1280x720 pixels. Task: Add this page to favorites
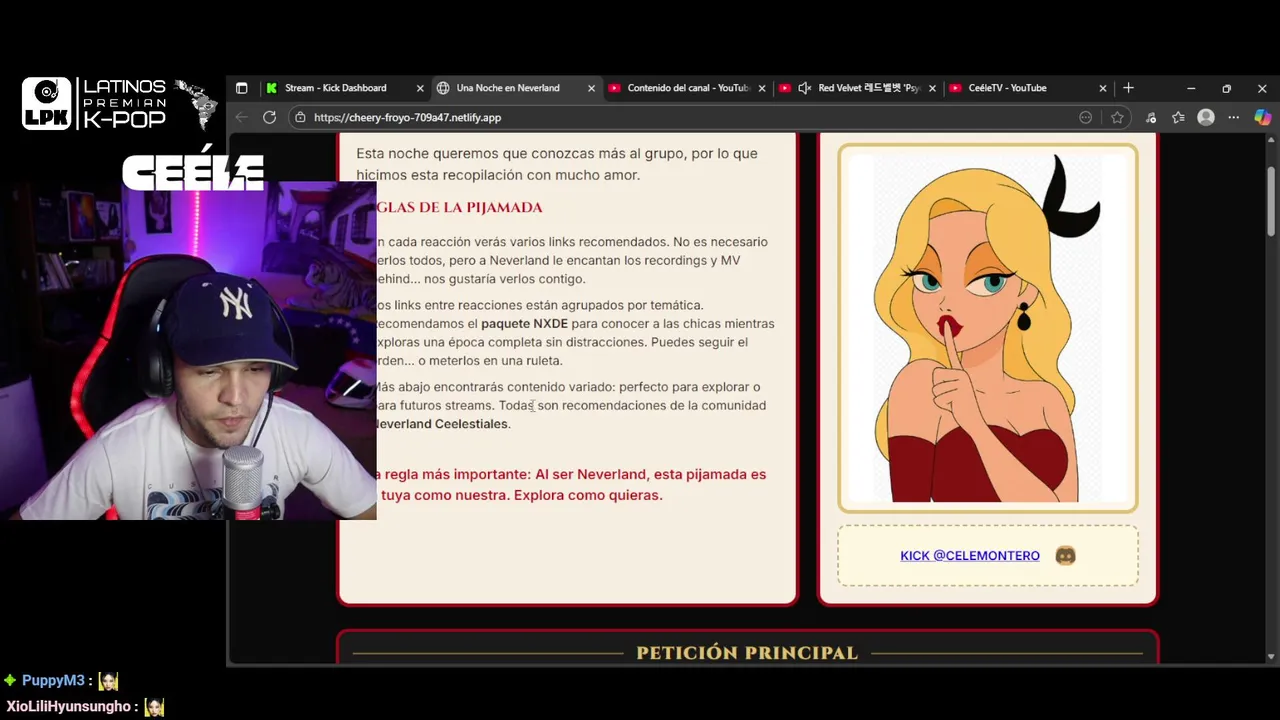click(x=1117, y=117)
